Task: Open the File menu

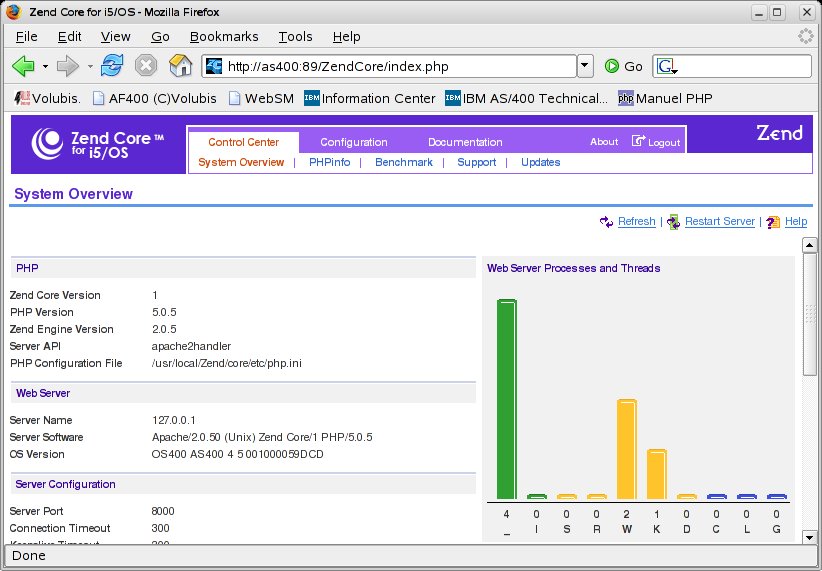Action: pyautogui.click(x=27, y=37)
